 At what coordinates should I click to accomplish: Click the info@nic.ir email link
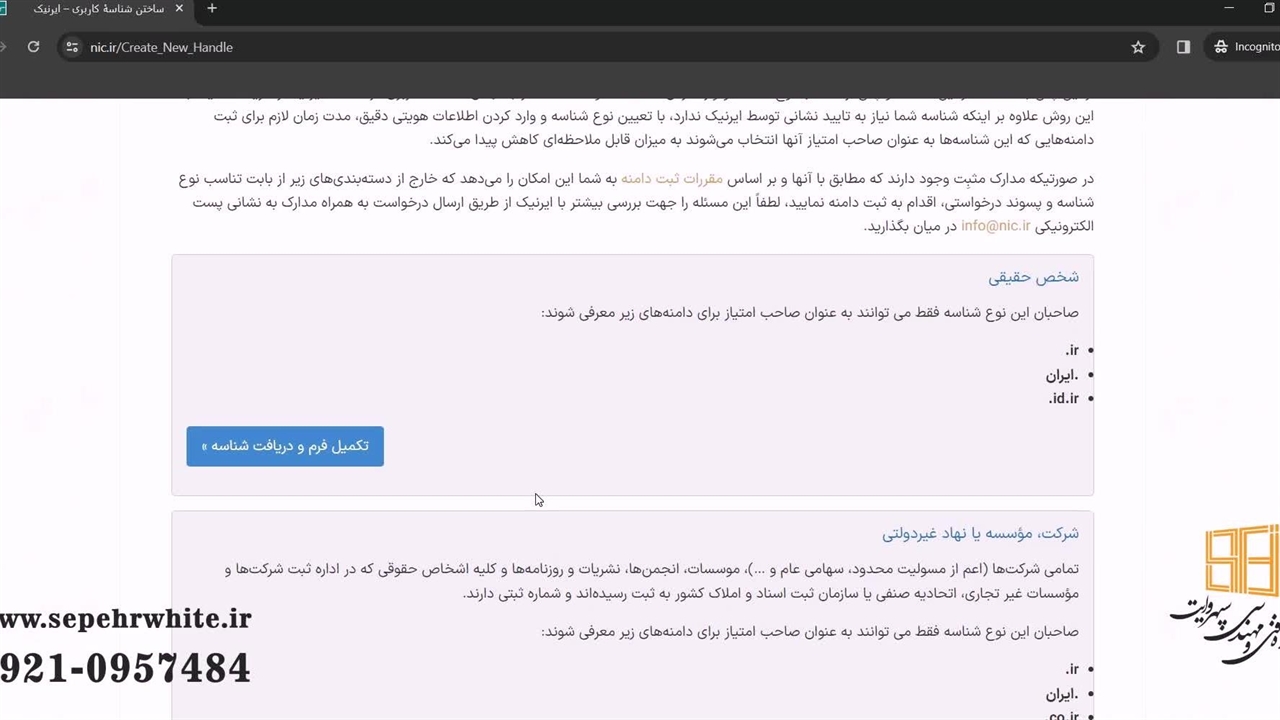point(995,226)
